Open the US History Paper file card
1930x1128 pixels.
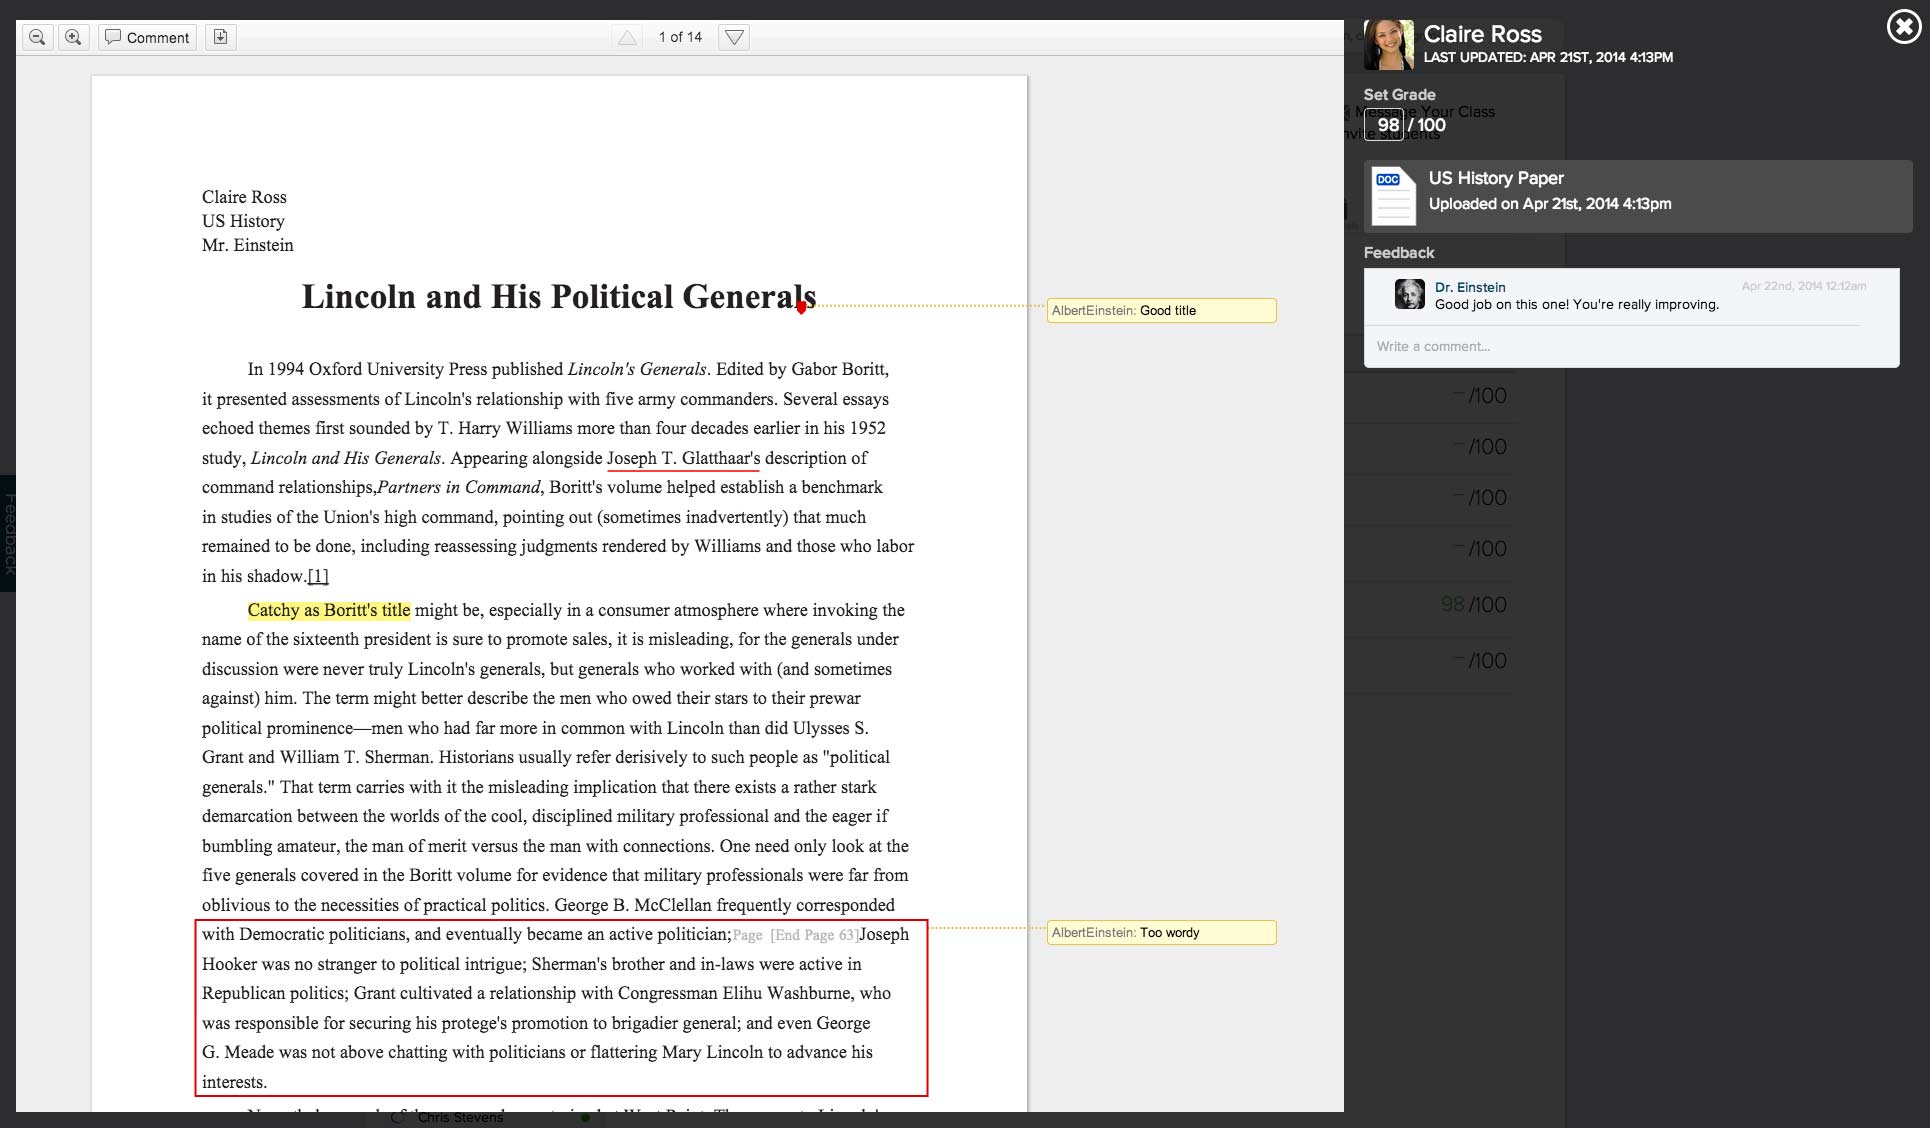click(x=1638, y=196)
